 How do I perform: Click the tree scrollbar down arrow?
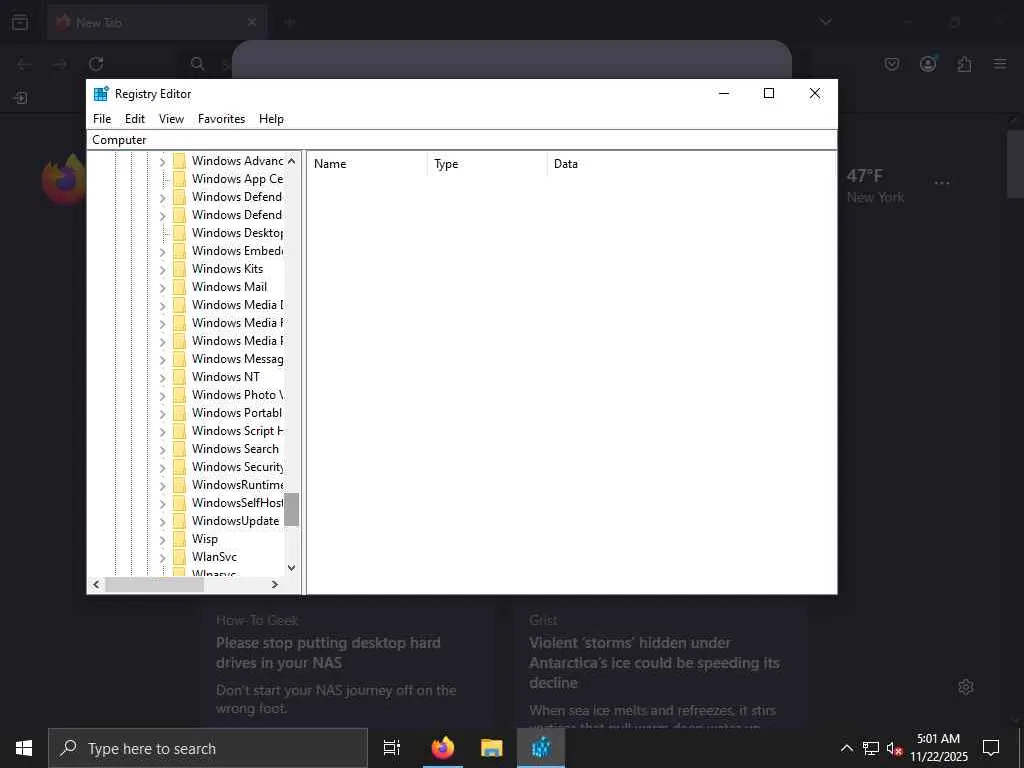coord(292,568)
